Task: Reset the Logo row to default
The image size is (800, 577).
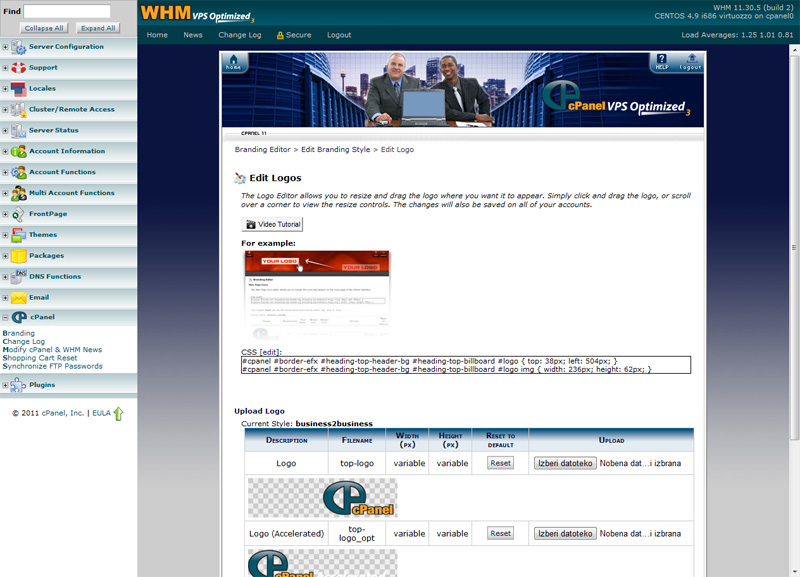Action: click(501, 463)
